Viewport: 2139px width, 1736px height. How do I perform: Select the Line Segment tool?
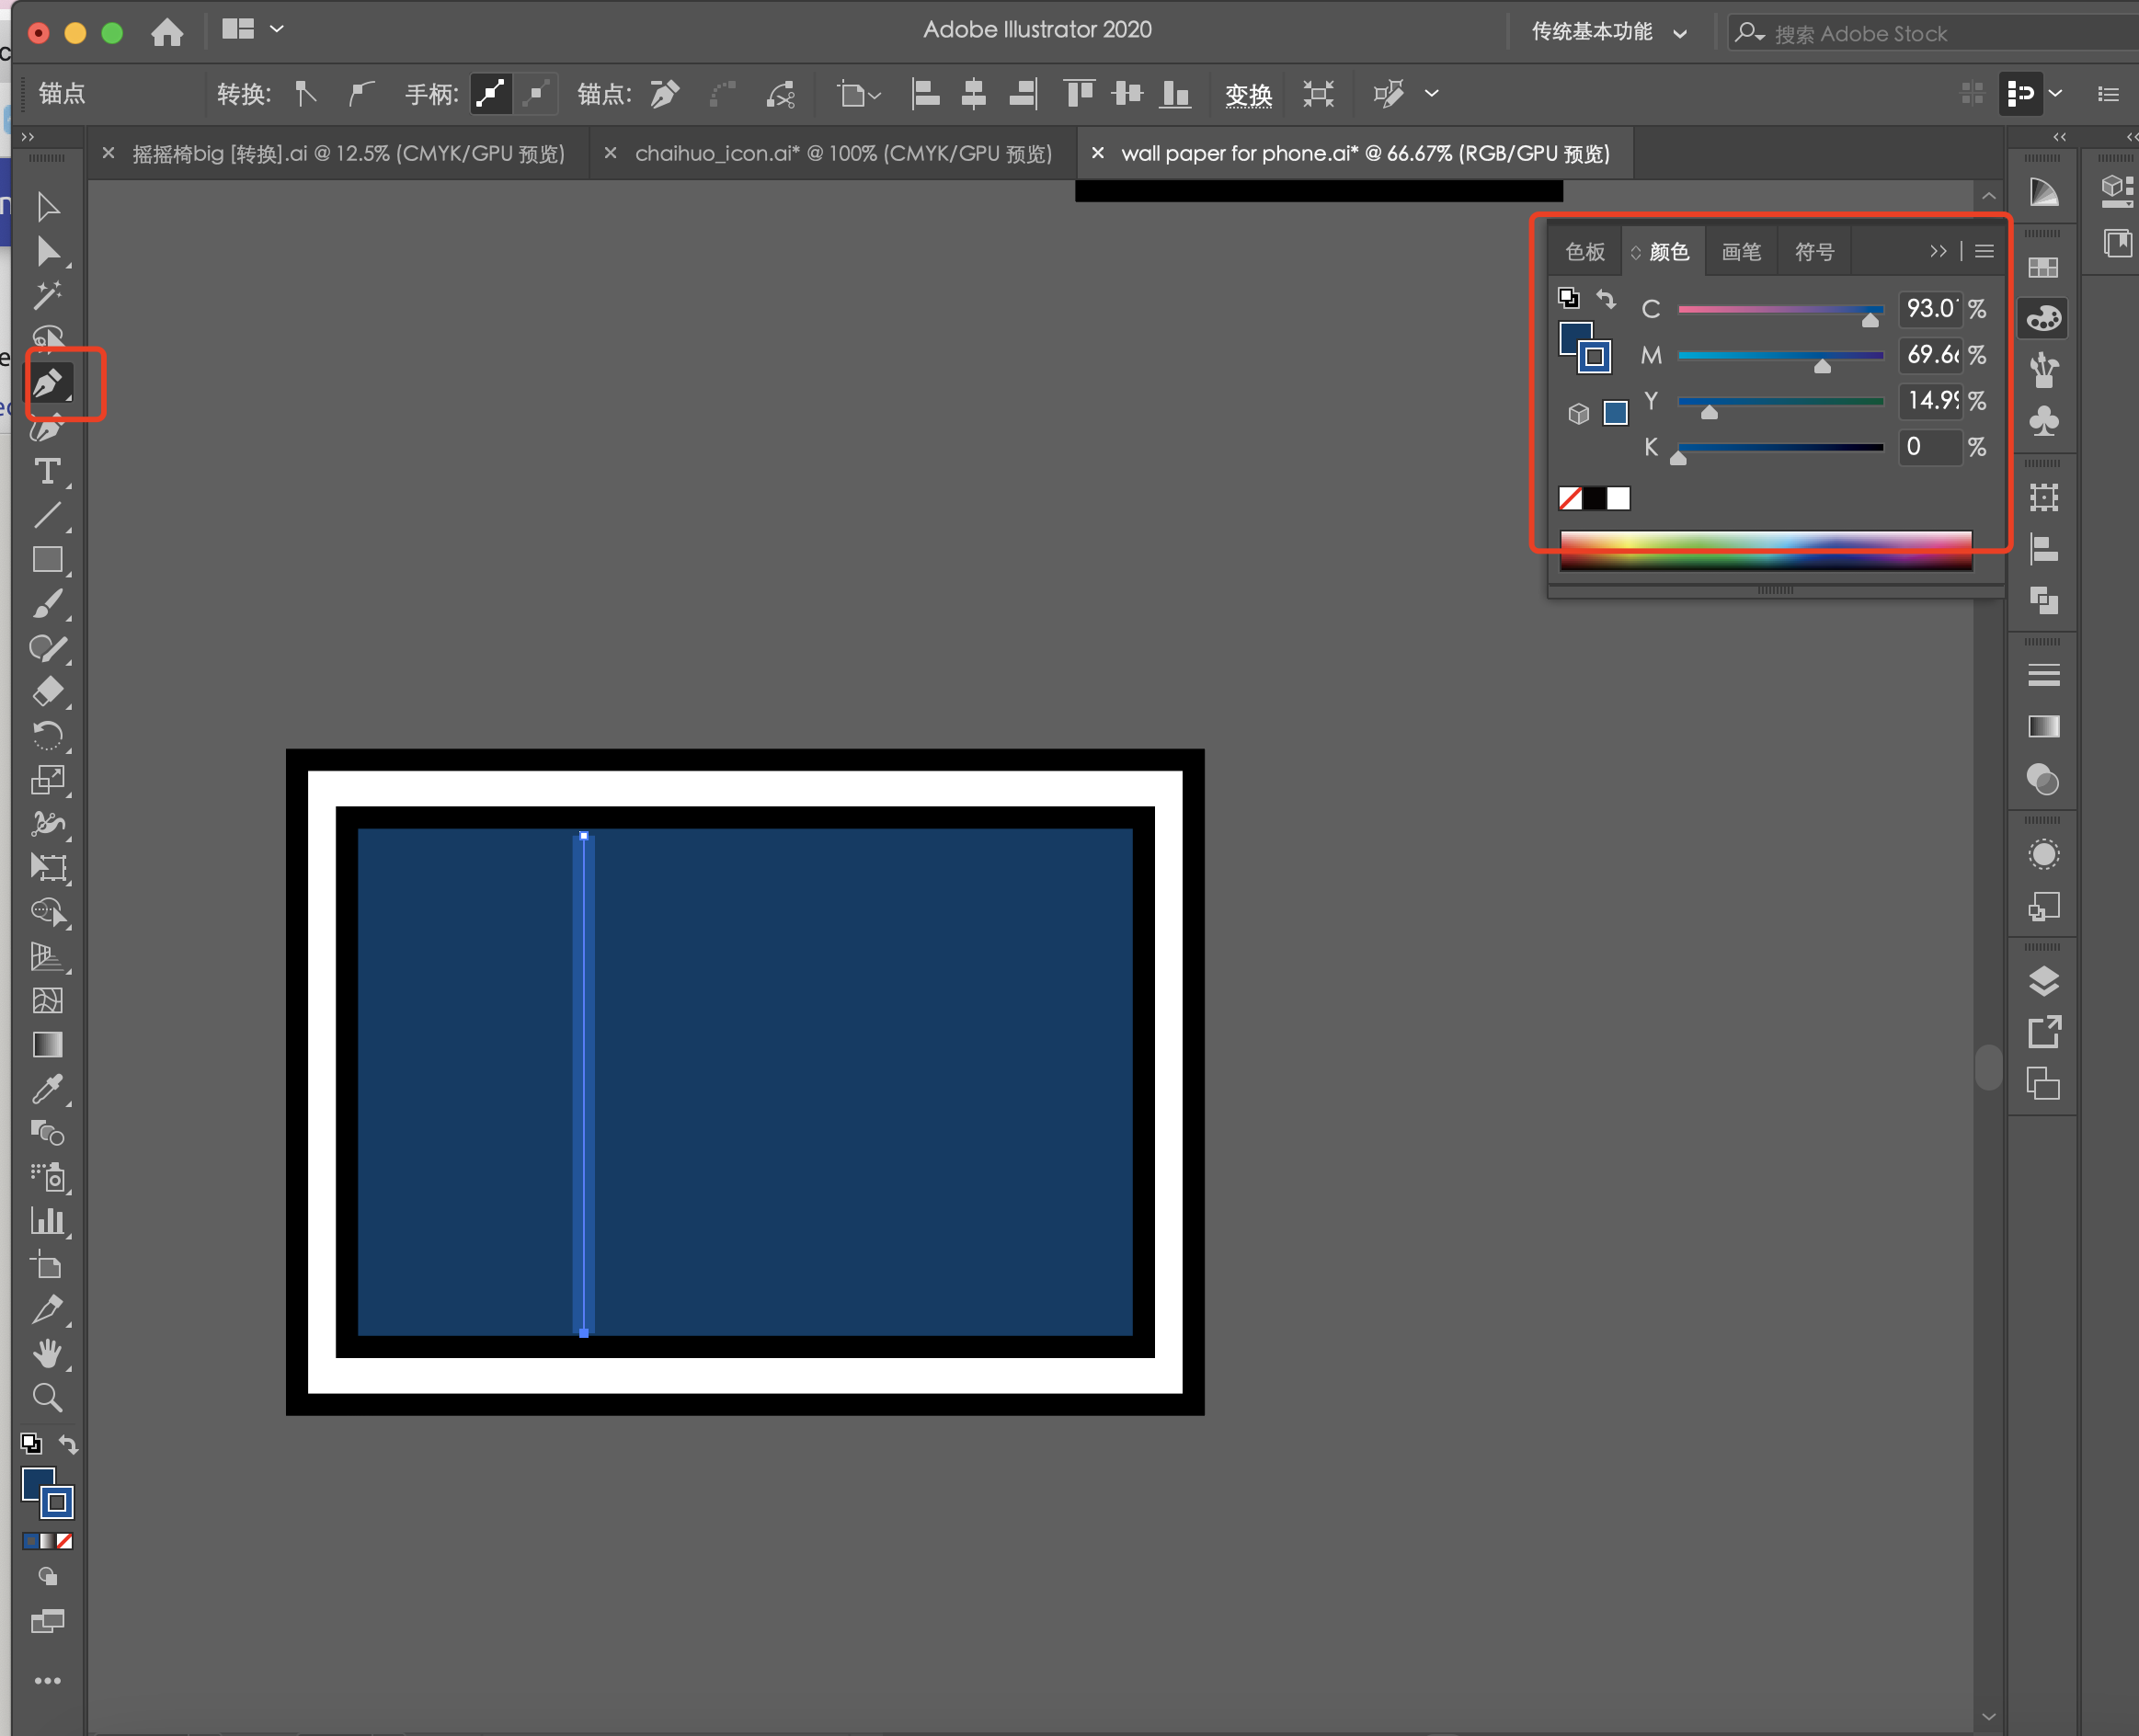[x=47, y=515]
